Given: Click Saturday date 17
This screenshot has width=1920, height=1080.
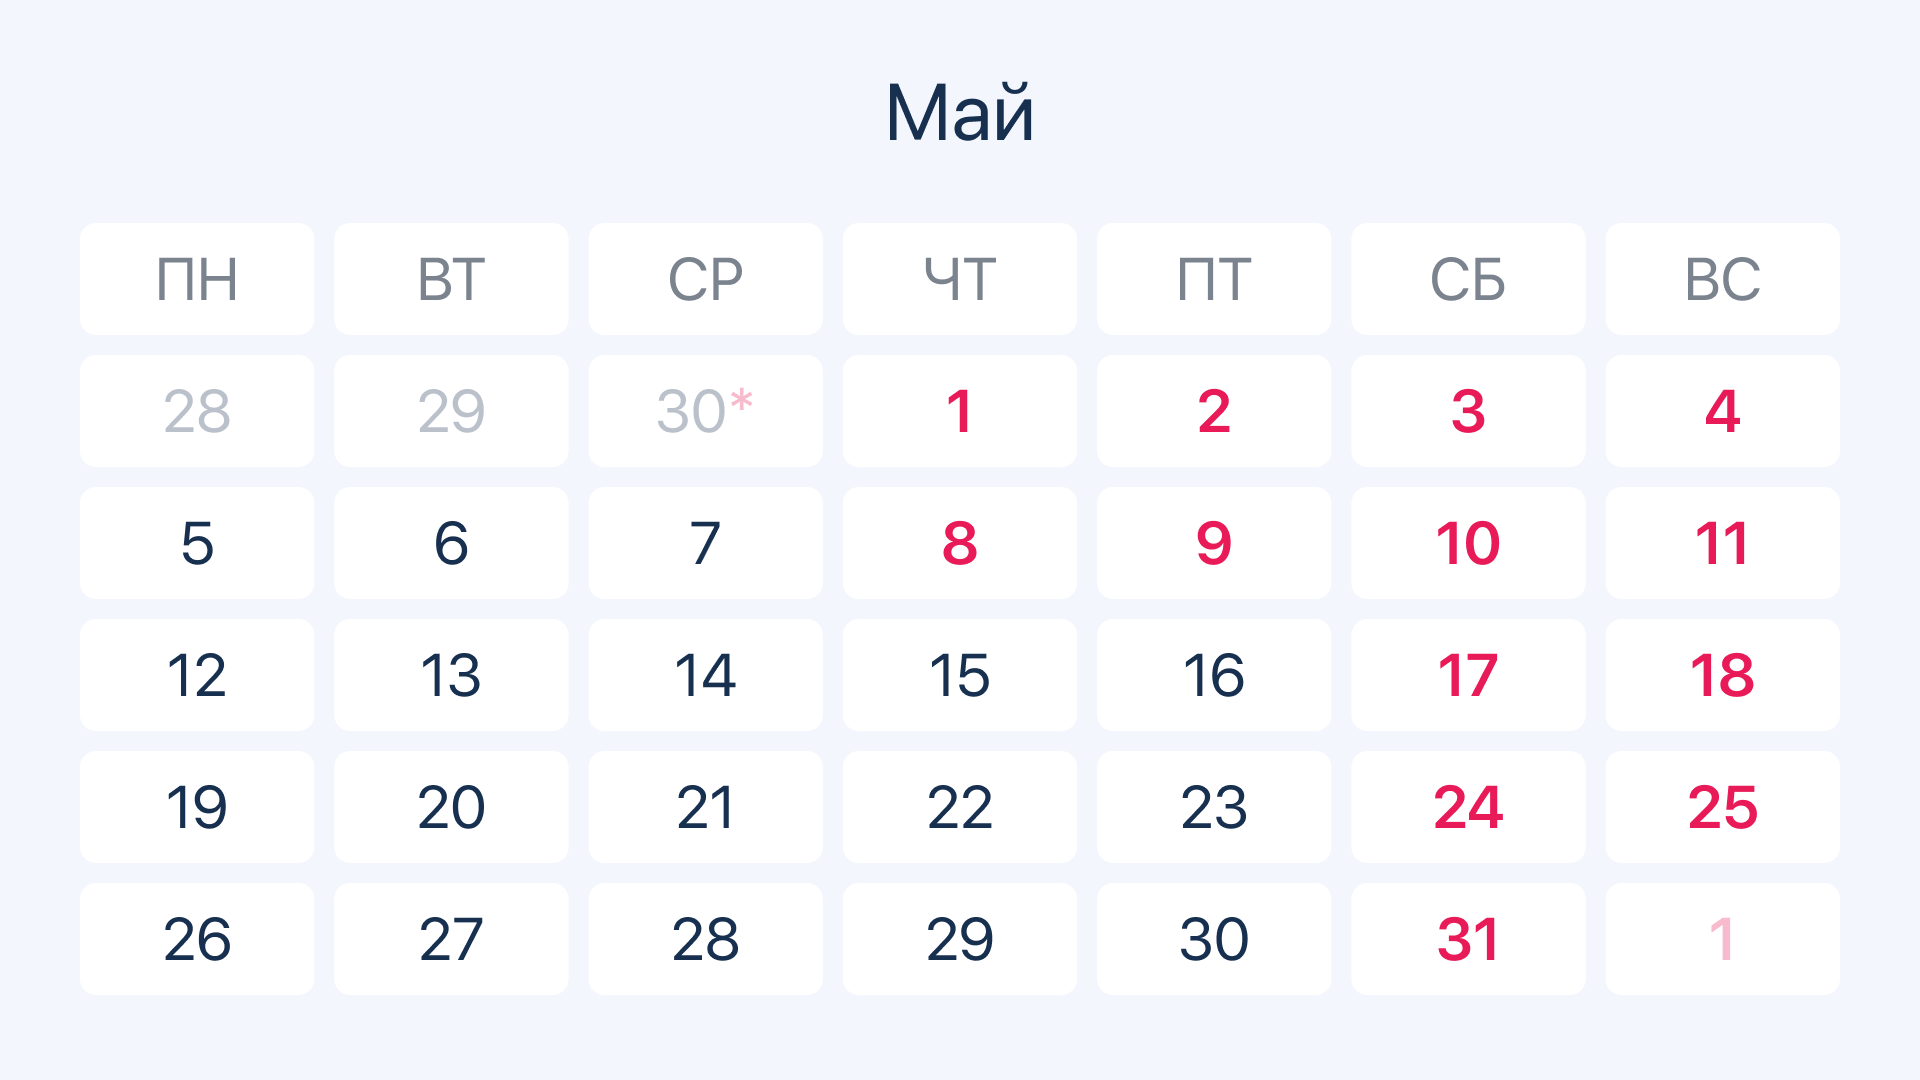Looking at the screenshot, I should coord(1467,675).
